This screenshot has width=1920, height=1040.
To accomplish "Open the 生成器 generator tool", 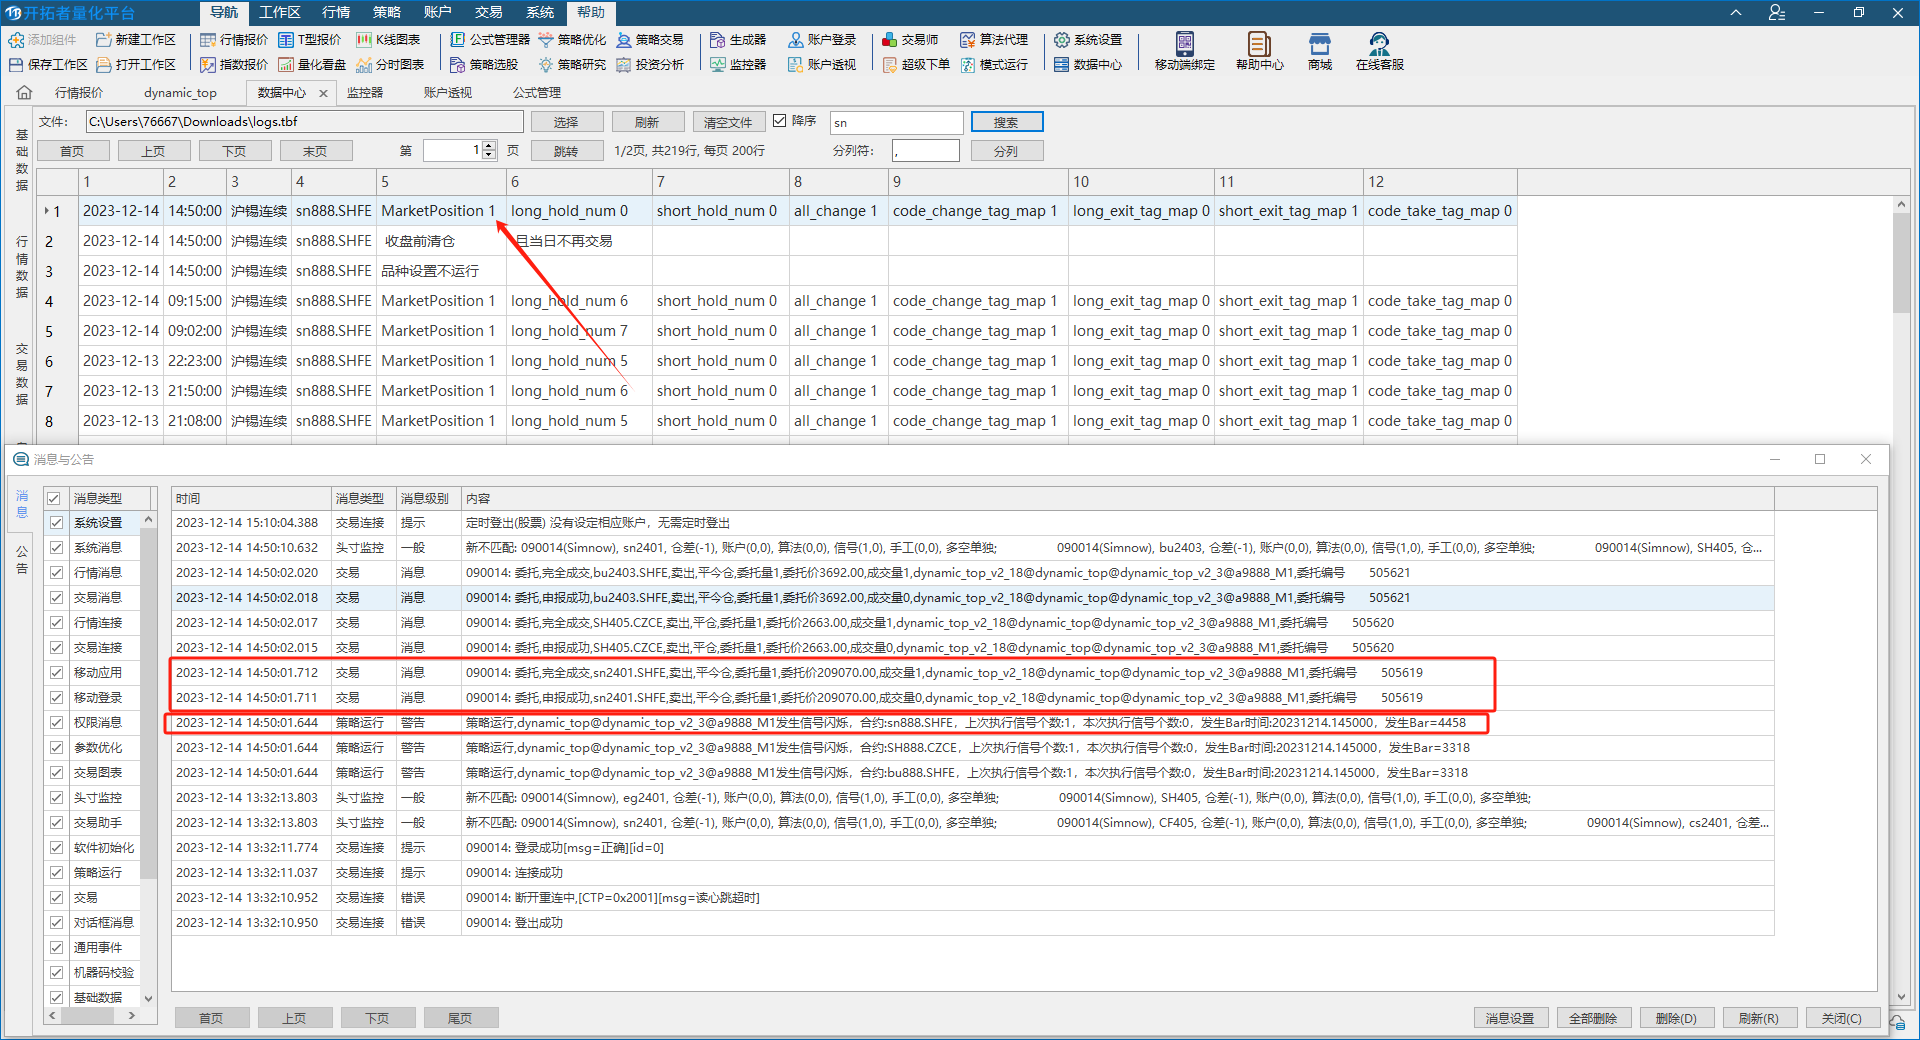I will coord(738,40).
